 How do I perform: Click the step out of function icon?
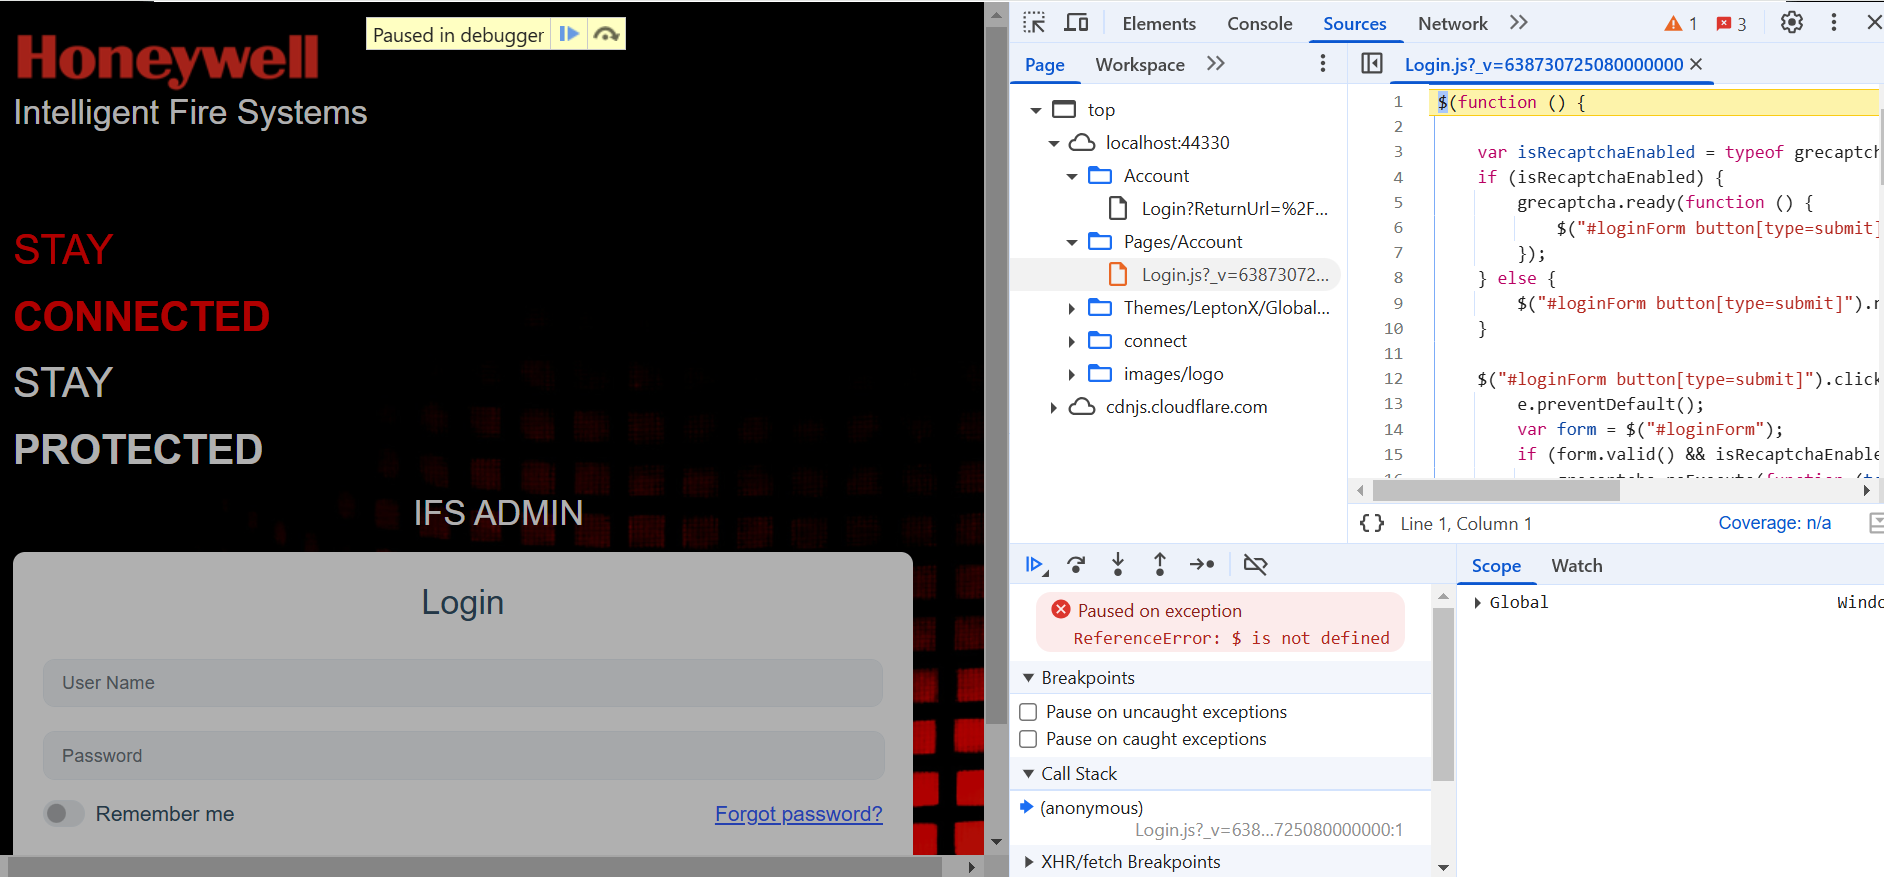tap(1160, 565)
